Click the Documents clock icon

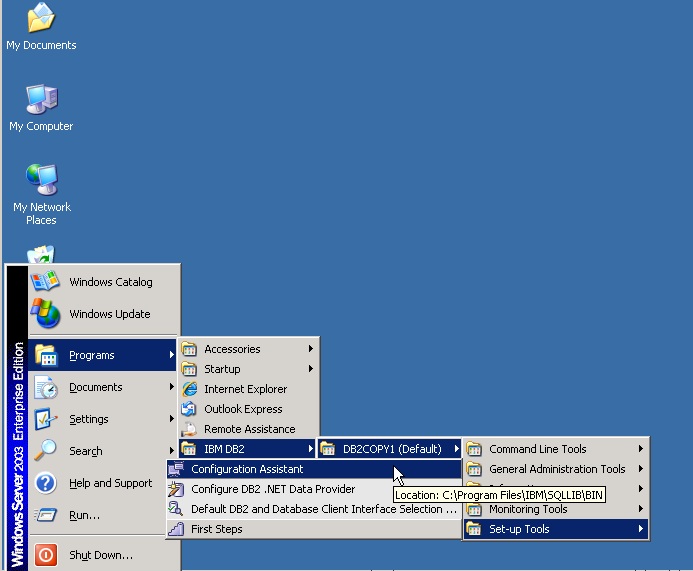point(46,387)
